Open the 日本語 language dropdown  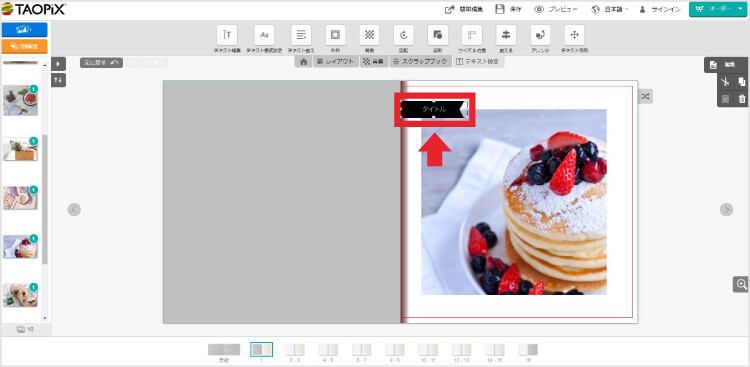pyautogui.click(x=610, y=9)
